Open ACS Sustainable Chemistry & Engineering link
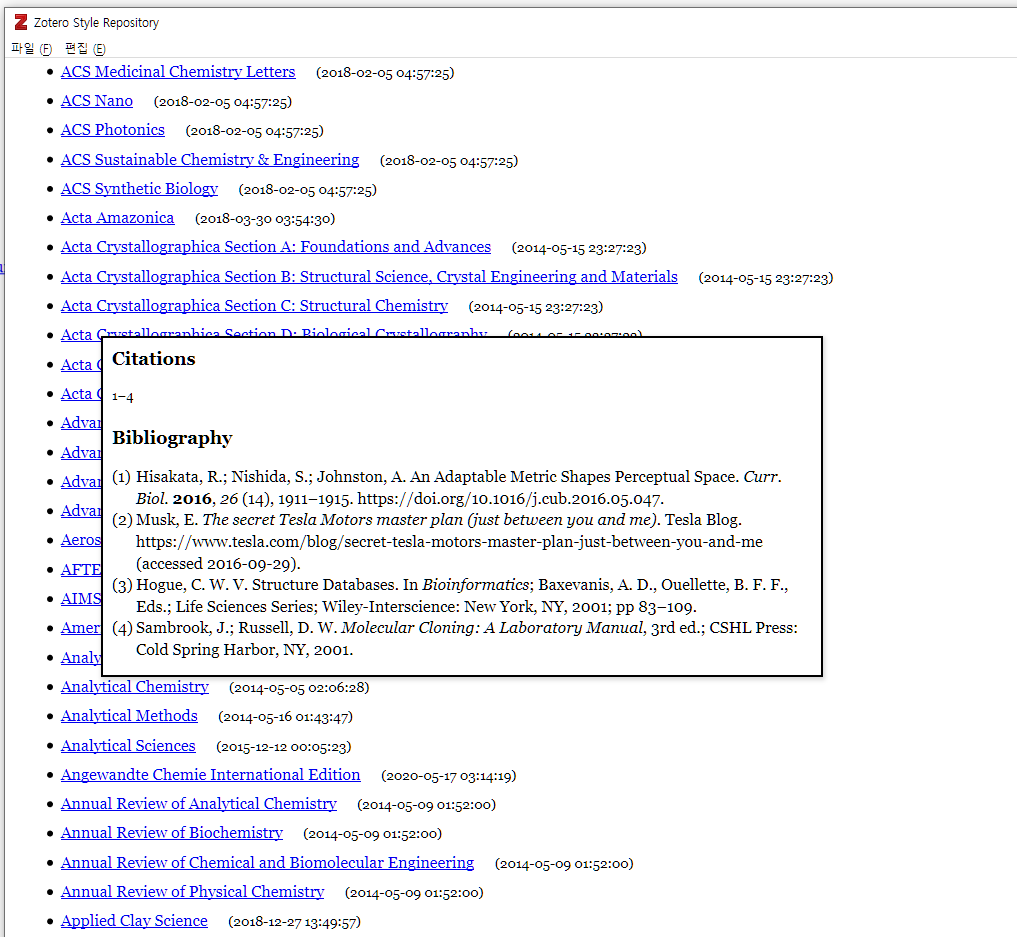This screenshot has width=1017, height=937. tap(209, 160)
